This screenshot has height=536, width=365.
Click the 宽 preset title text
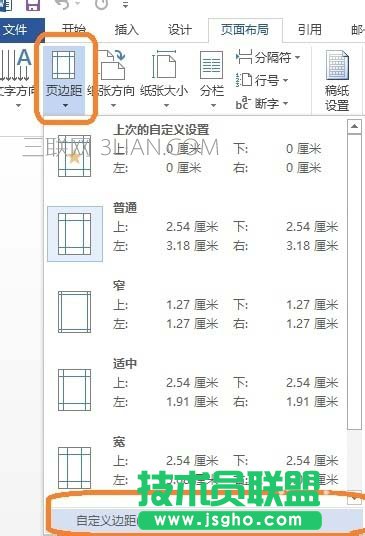pos(119,442)
